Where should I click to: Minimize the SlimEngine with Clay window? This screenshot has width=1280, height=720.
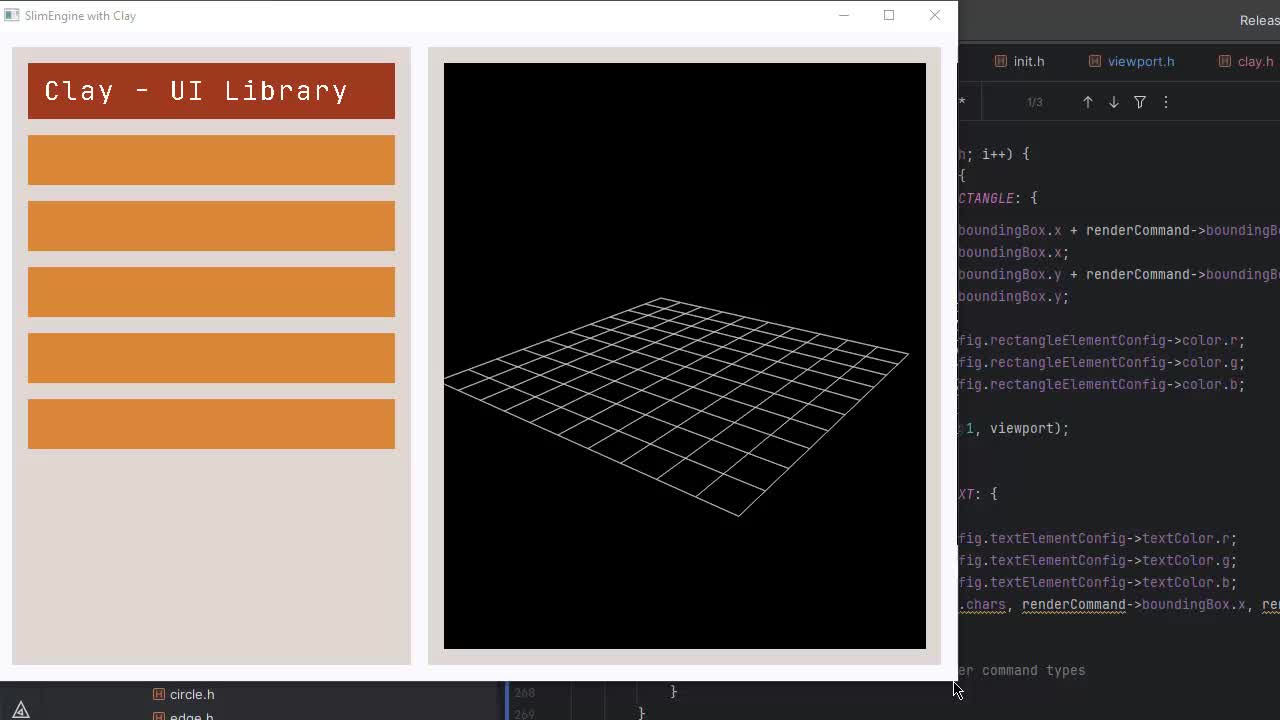click(x=843, y=15)
